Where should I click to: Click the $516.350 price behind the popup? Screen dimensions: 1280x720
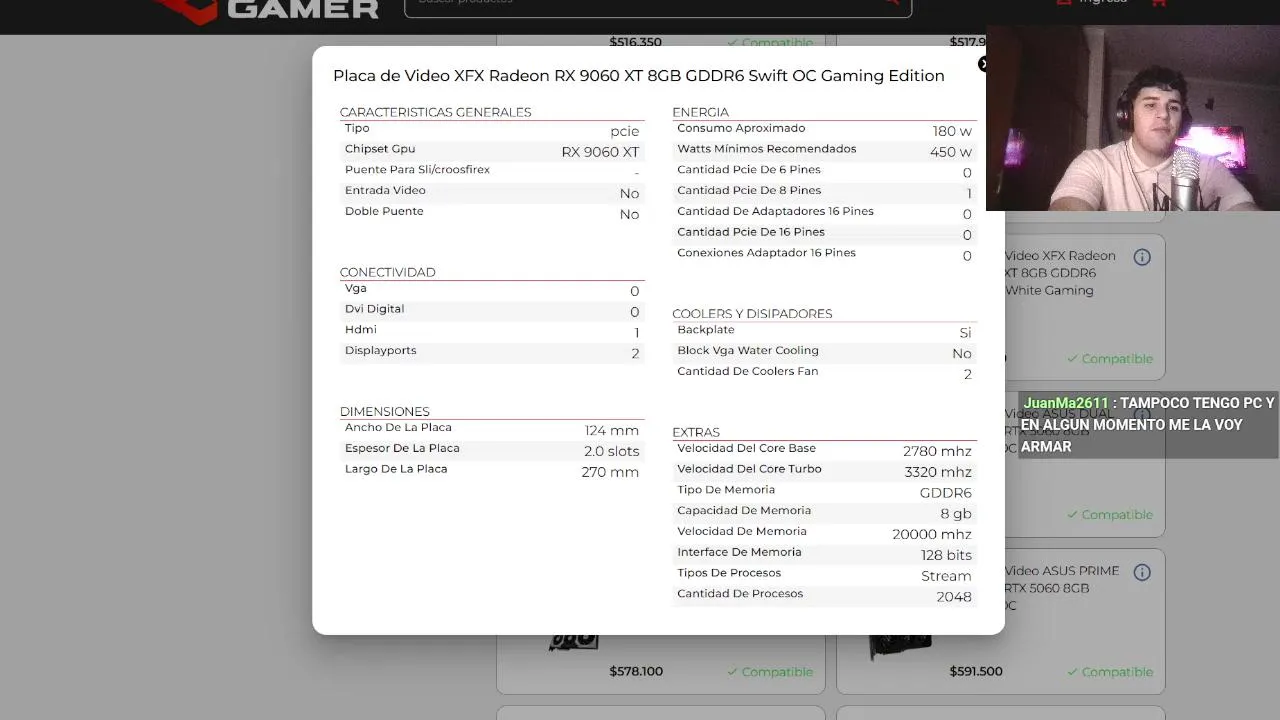pyautogui.click(x=636, y=42)
